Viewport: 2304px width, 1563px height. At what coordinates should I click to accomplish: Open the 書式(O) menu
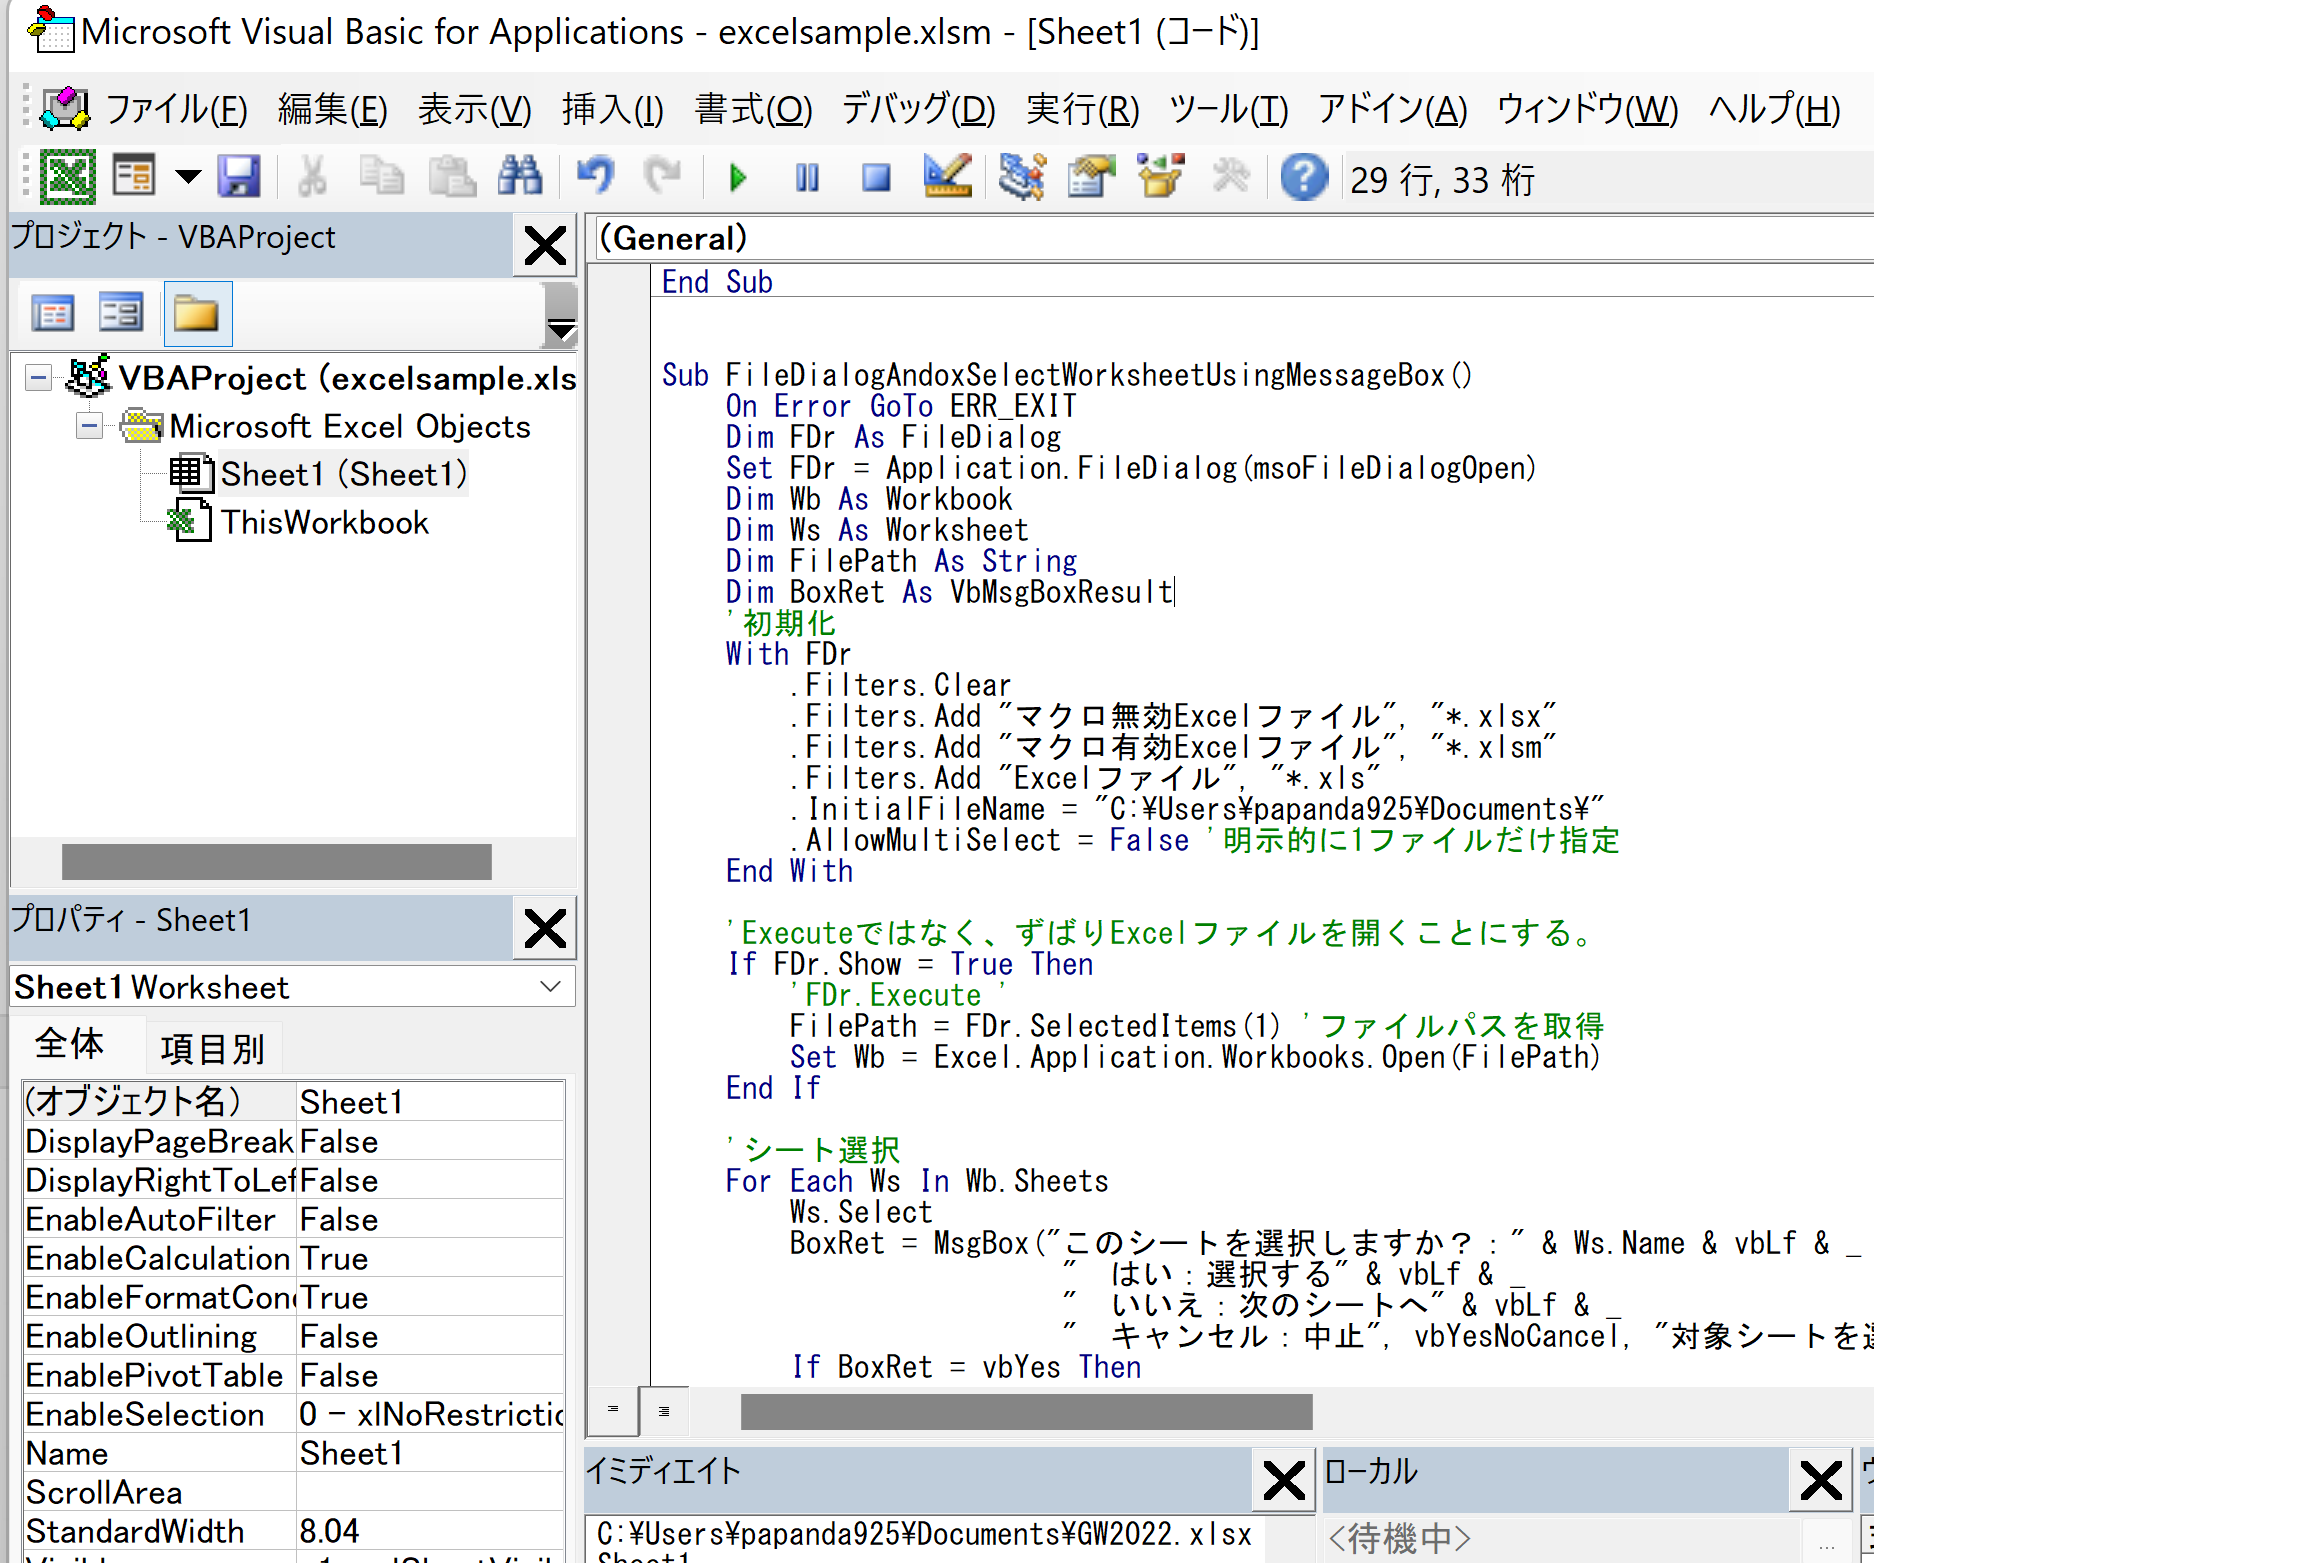click(754, 108)
